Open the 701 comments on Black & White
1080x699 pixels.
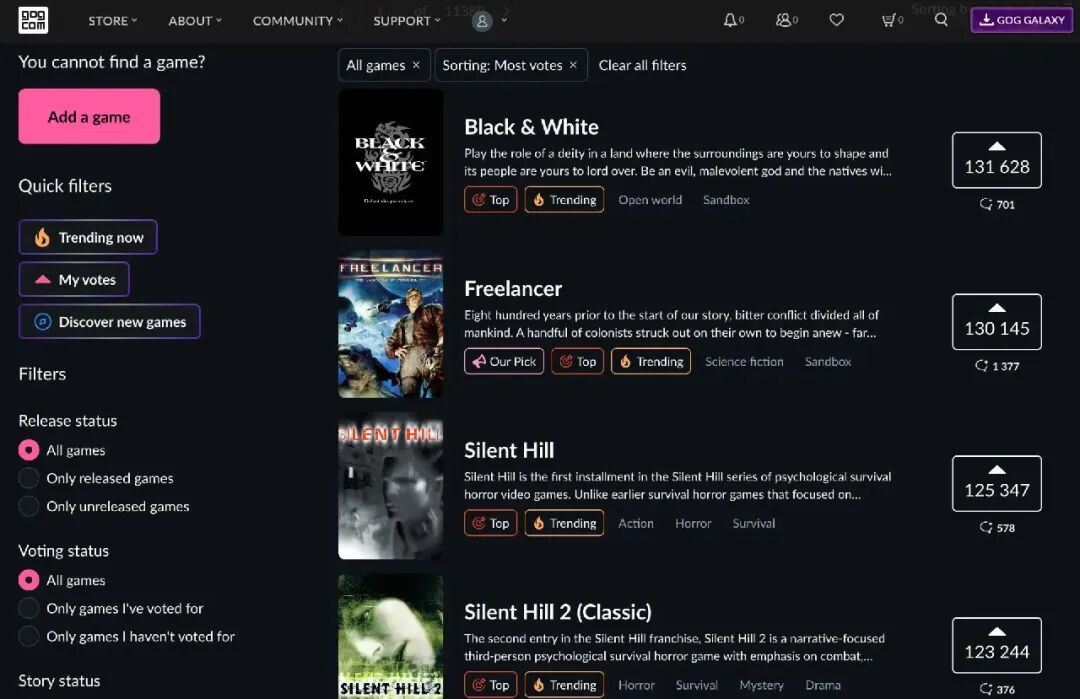point(997,205)
